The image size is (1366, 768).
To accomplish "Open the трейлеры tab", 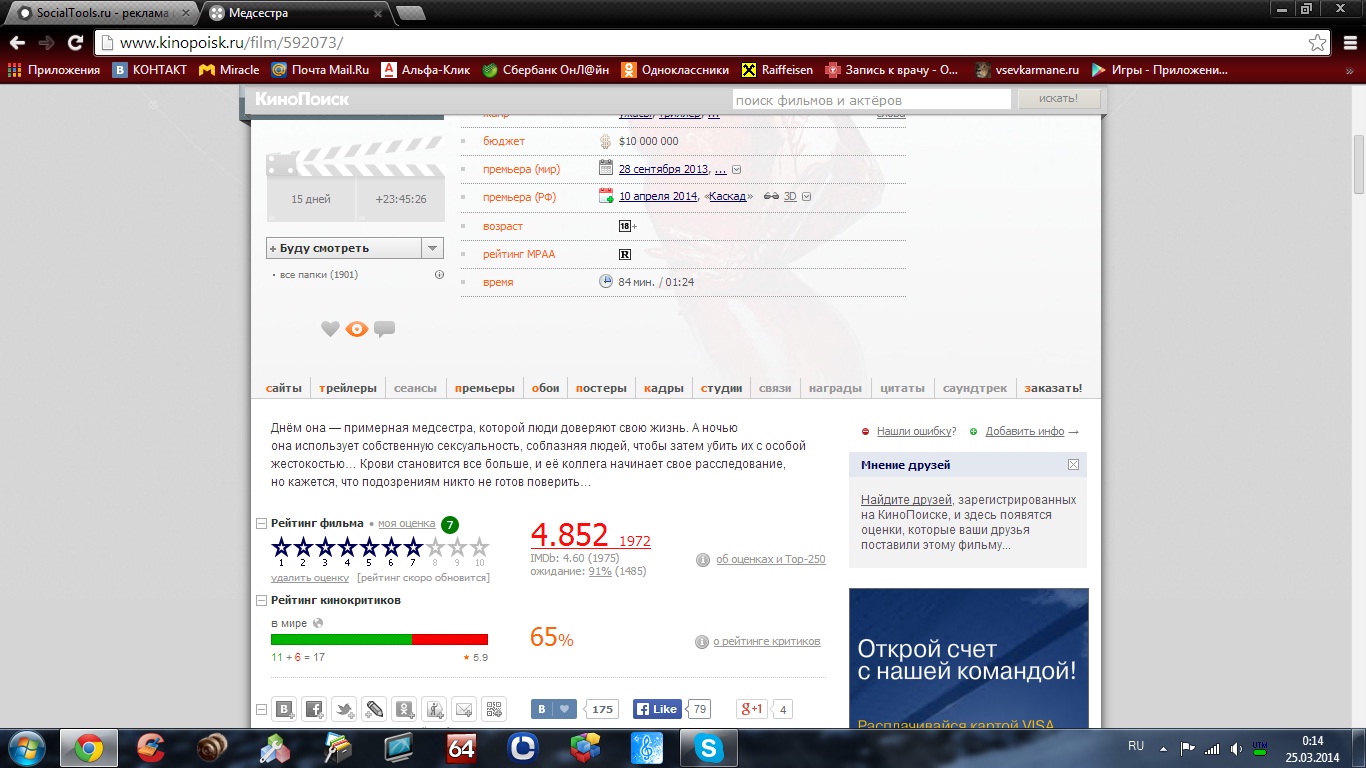I will (348, 388).
